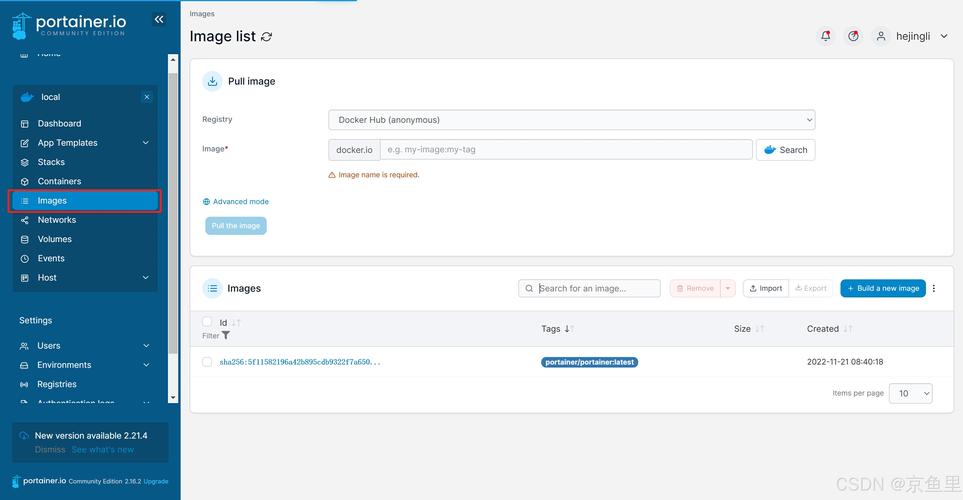Open the user avatar icon
The width and height of the screenshot is (963, 500).
(x=881, y=36)
